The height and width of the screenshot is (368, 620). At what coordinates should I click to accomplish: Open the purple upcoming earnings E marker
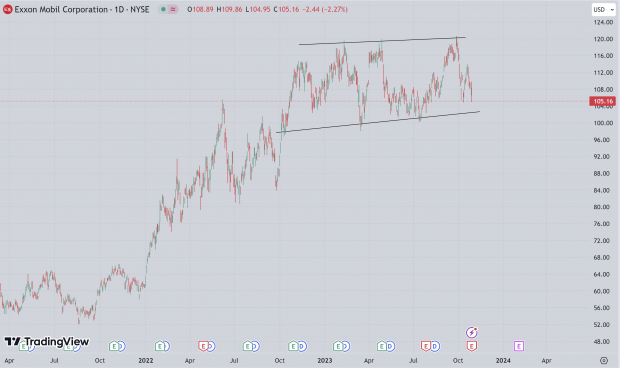[519, 347]
